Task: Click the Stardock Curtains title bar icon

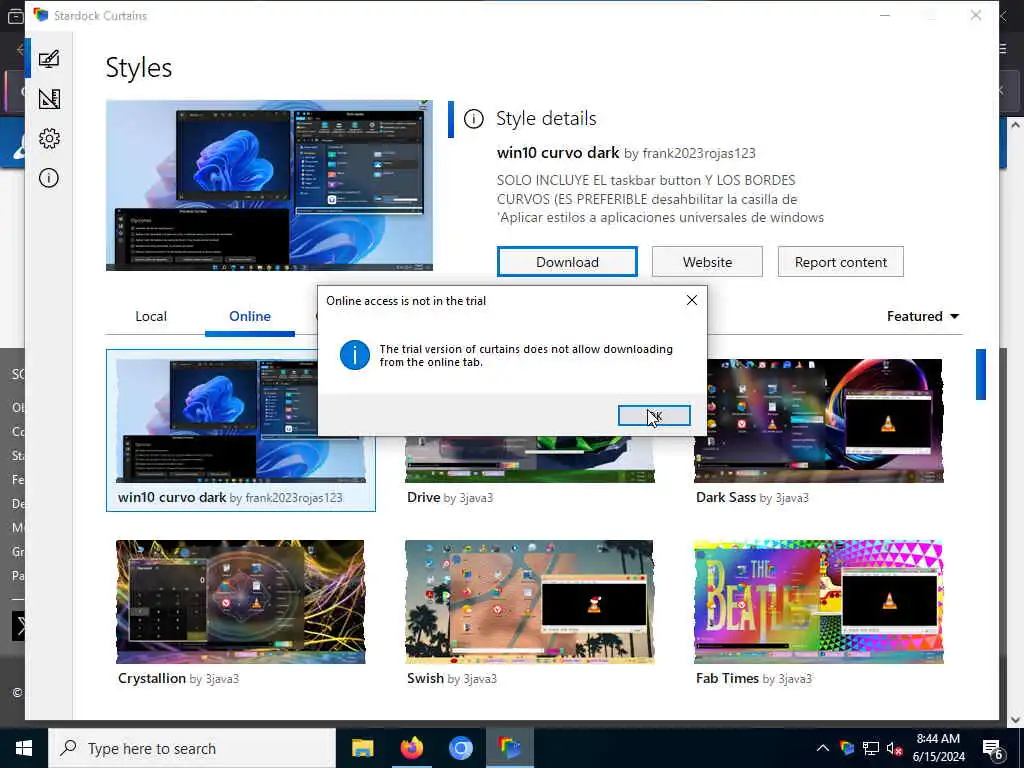Action: 41,15
